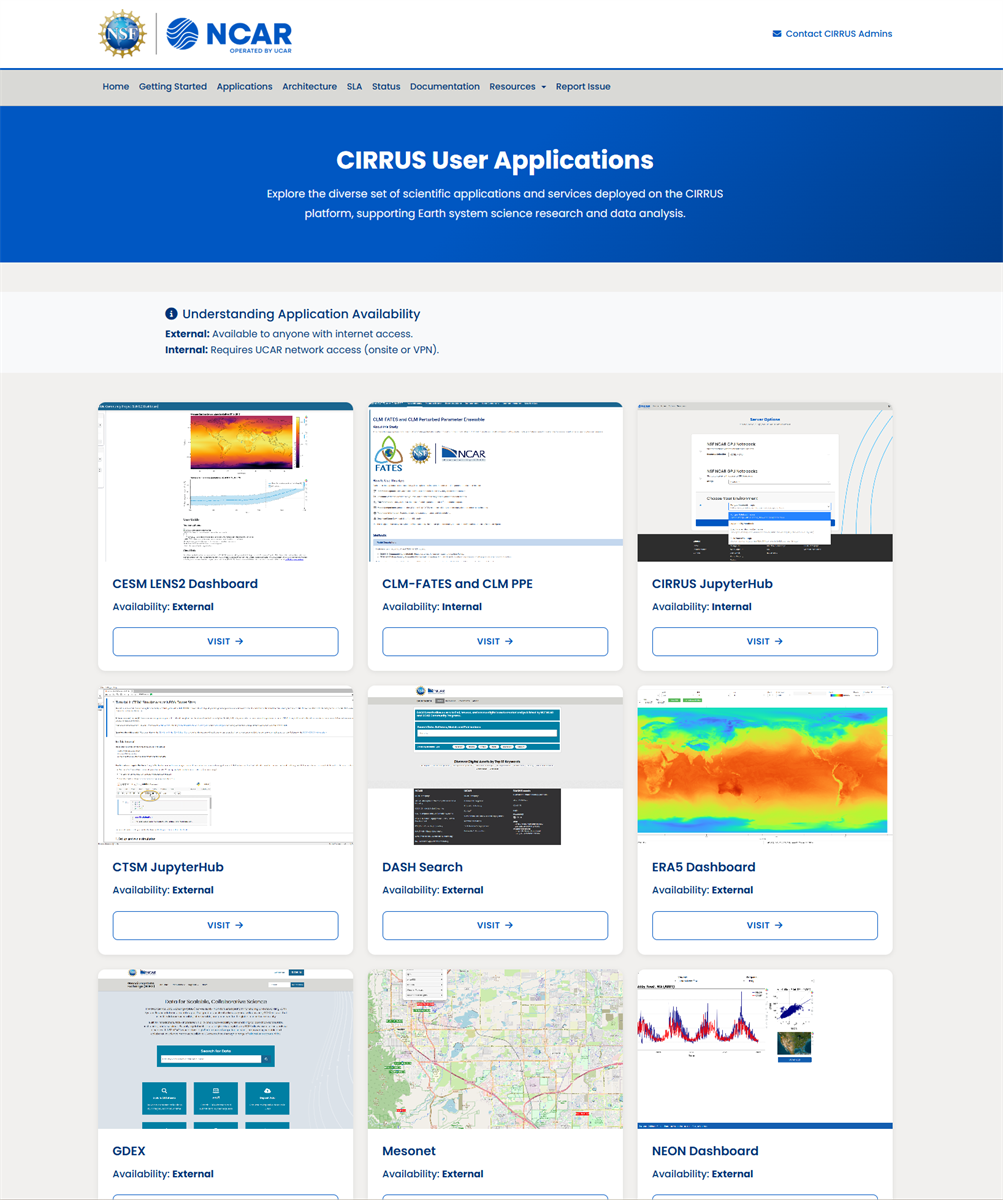
Task: Click VISIT under CIRRUS JupyterHub
Action: tap(764, 641)
